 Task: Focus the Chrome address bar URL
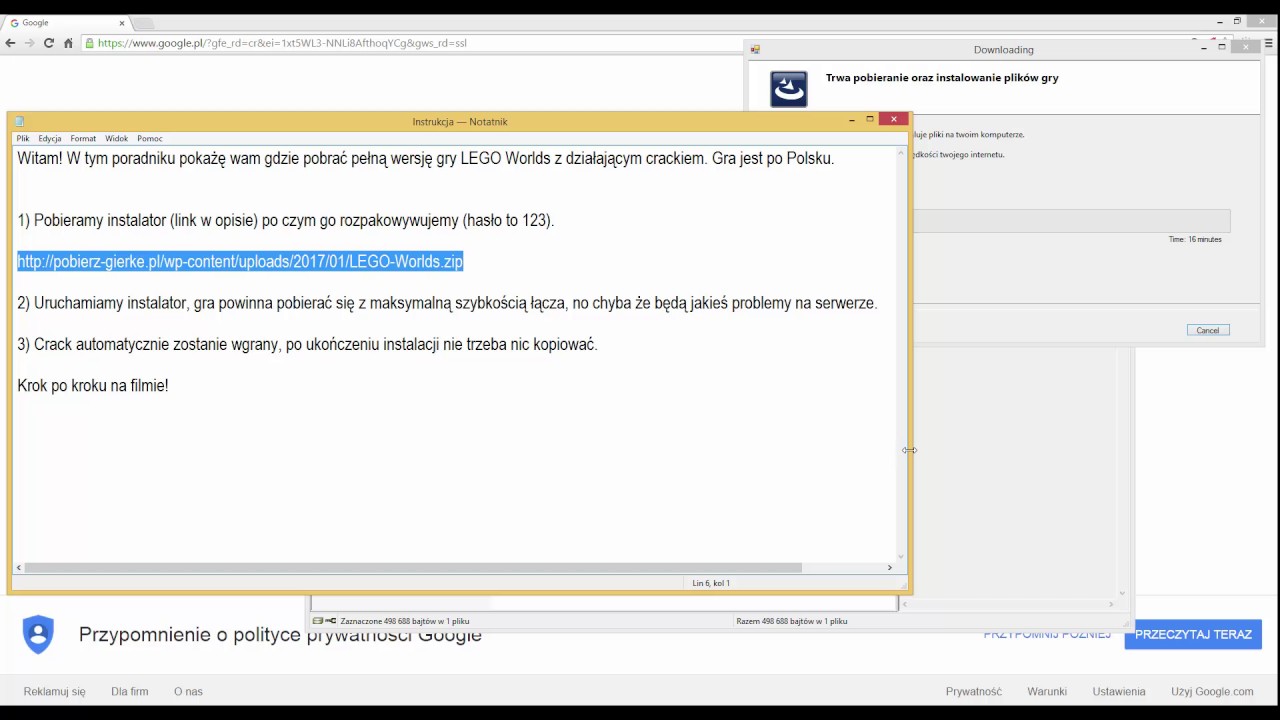[x=282, y=43]
